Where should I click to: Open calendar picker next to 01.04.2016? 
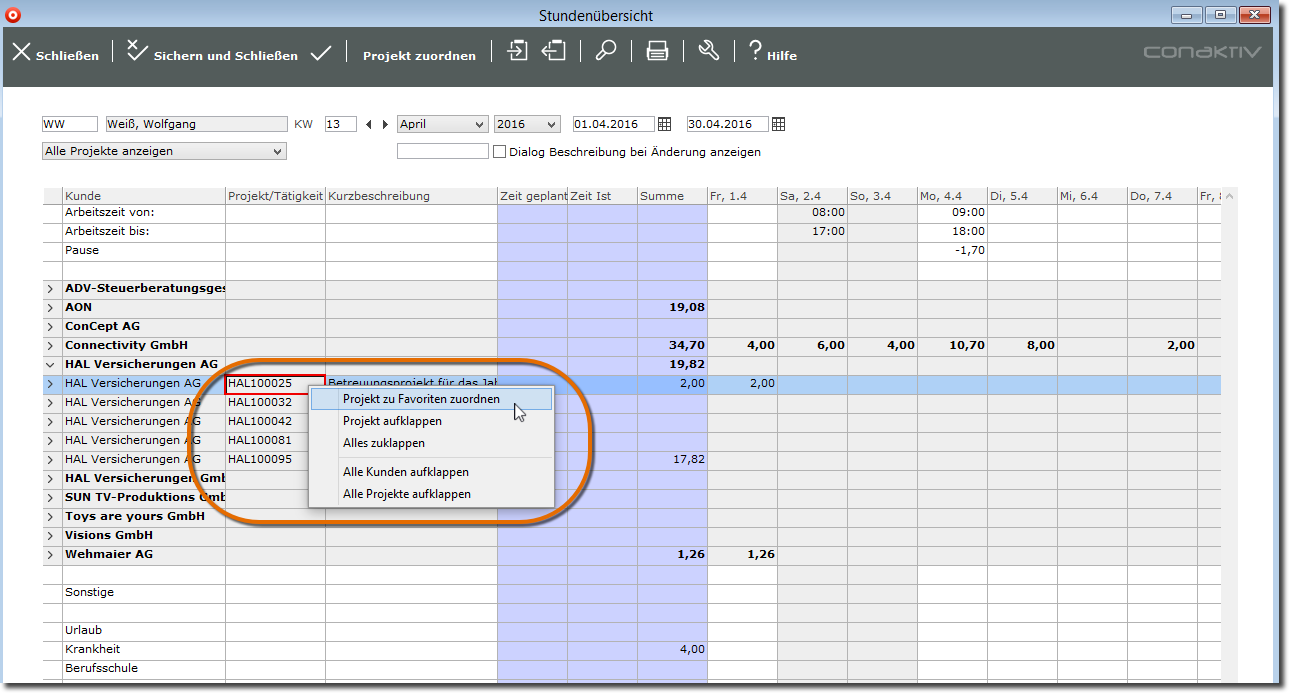(x=663, y=125)
